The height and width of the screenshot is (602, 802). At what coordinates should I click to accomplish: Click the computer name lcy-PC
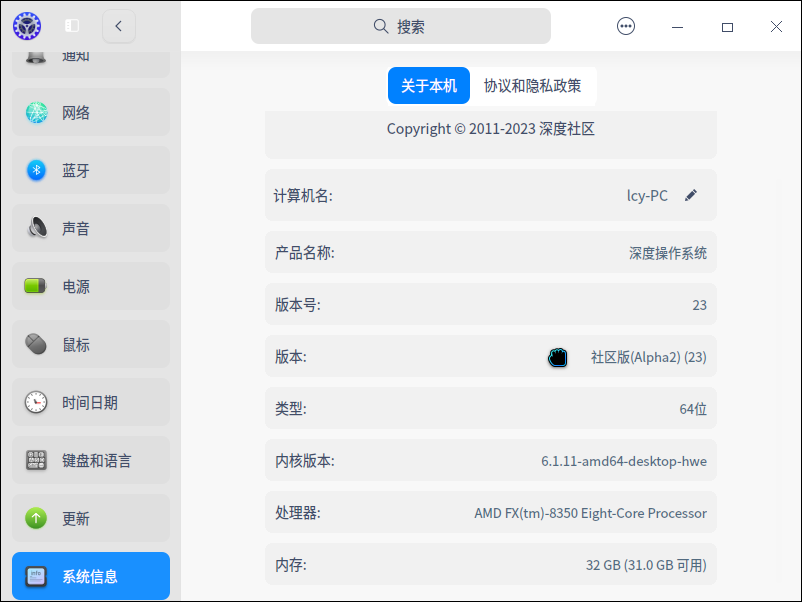[647, 195]
